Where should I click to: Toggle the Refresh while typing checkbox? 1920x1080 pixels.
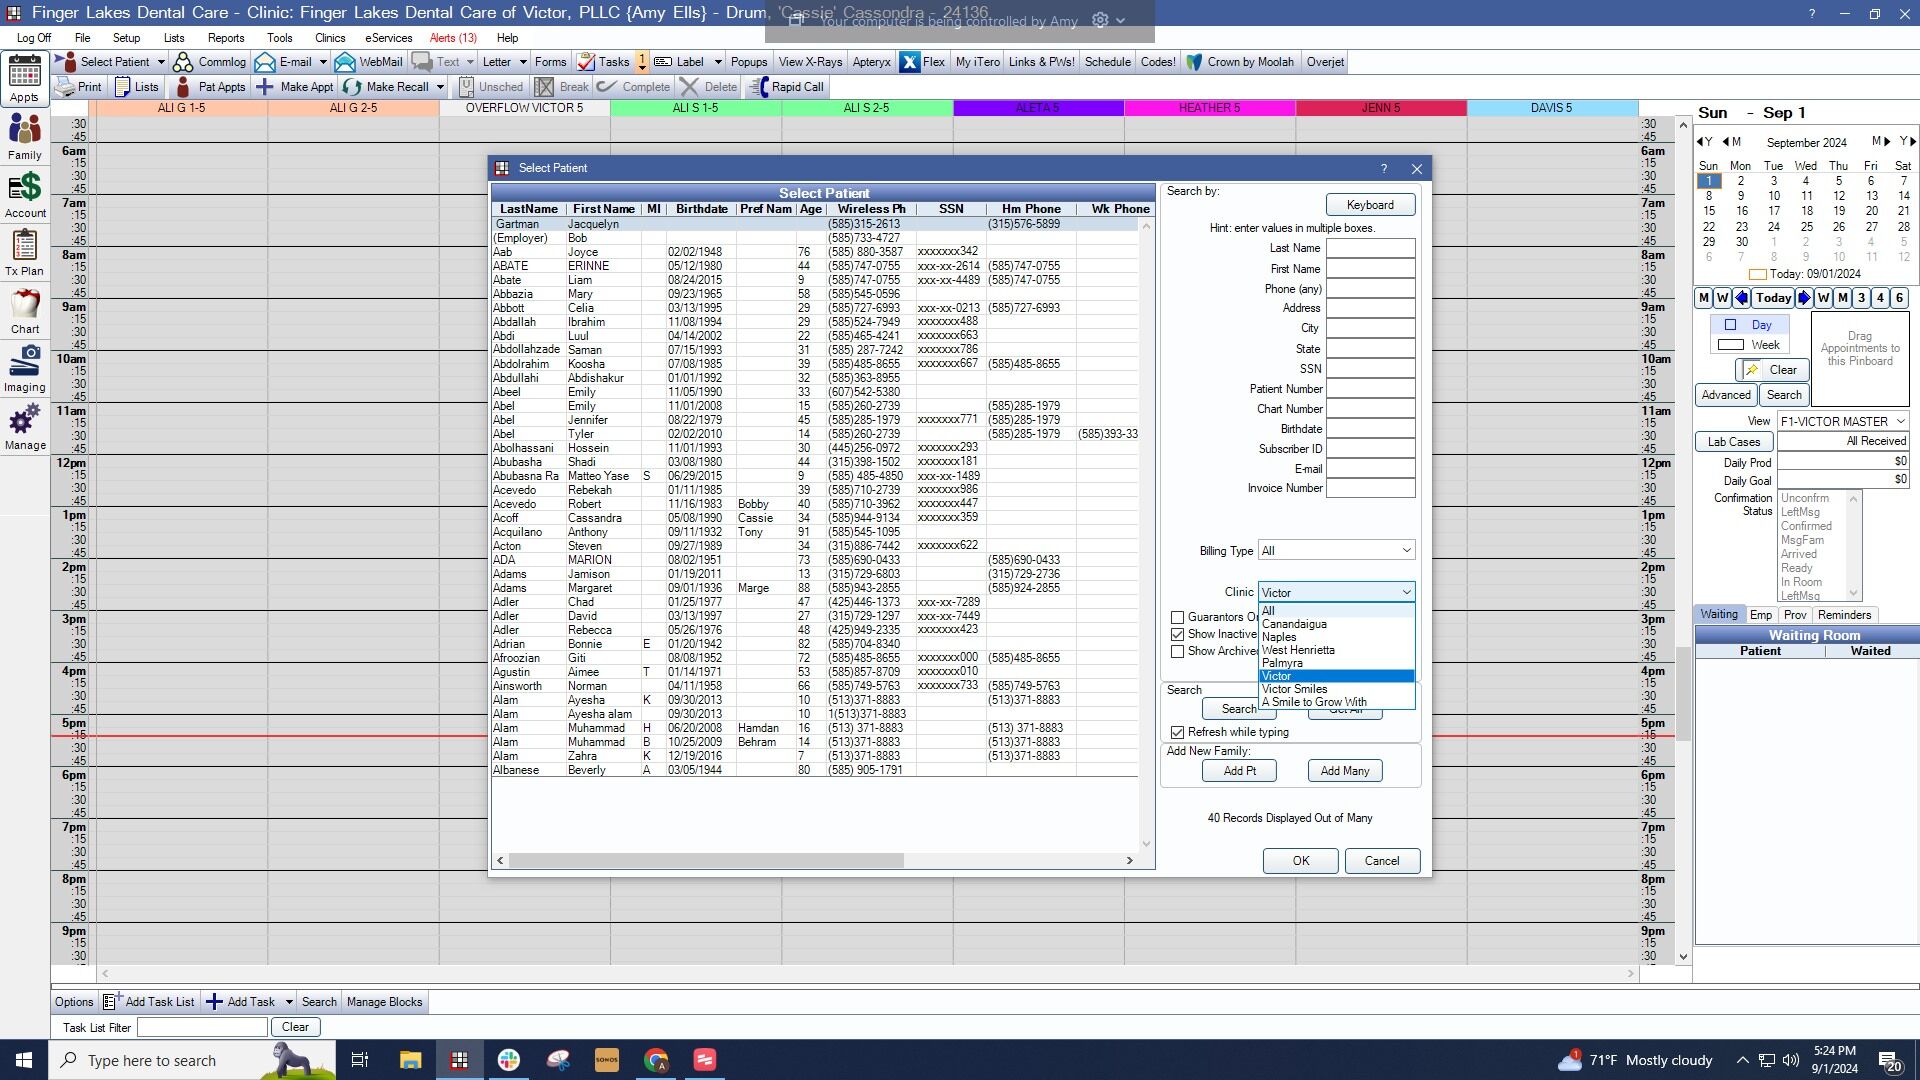1178,733
